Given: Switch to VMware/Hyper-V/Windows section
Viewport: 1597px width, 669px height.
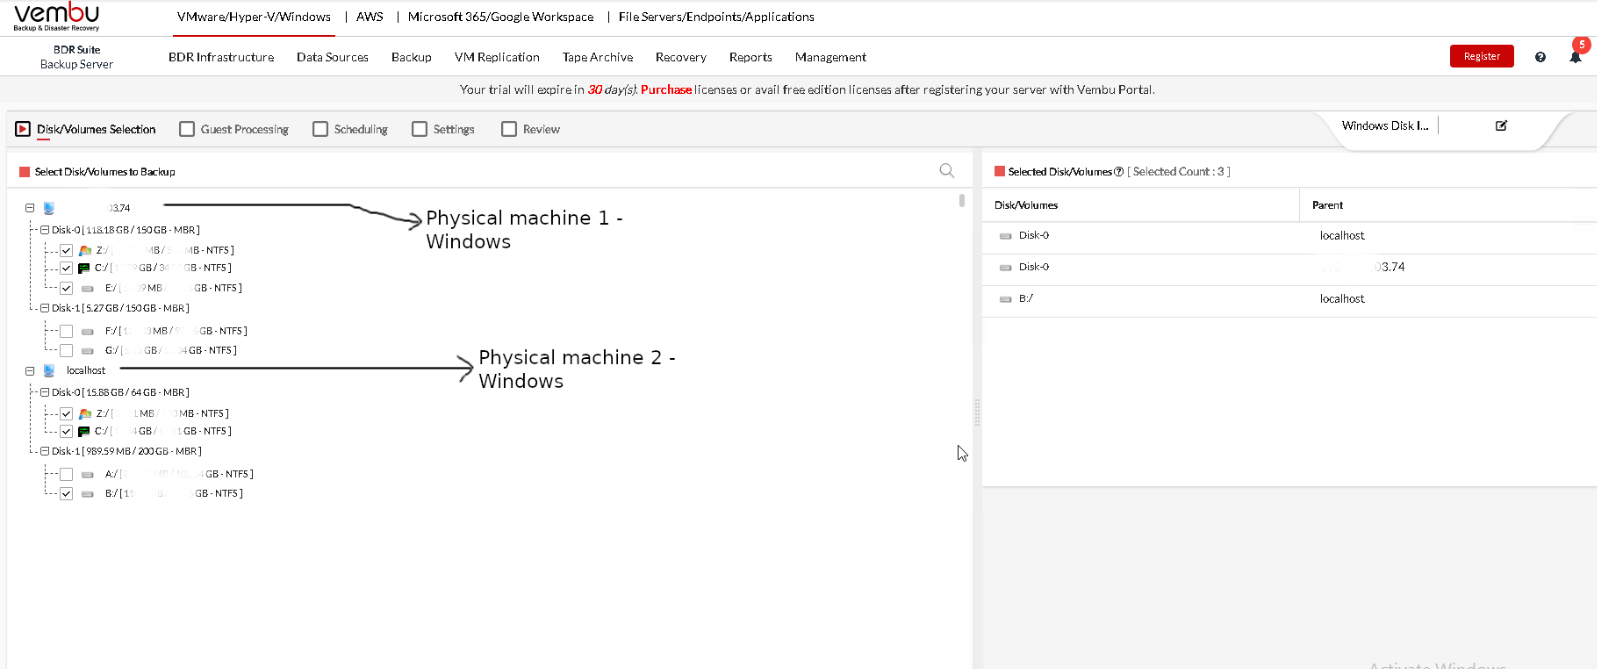Looking at the screenshot, I should click(x=254, y=17).
